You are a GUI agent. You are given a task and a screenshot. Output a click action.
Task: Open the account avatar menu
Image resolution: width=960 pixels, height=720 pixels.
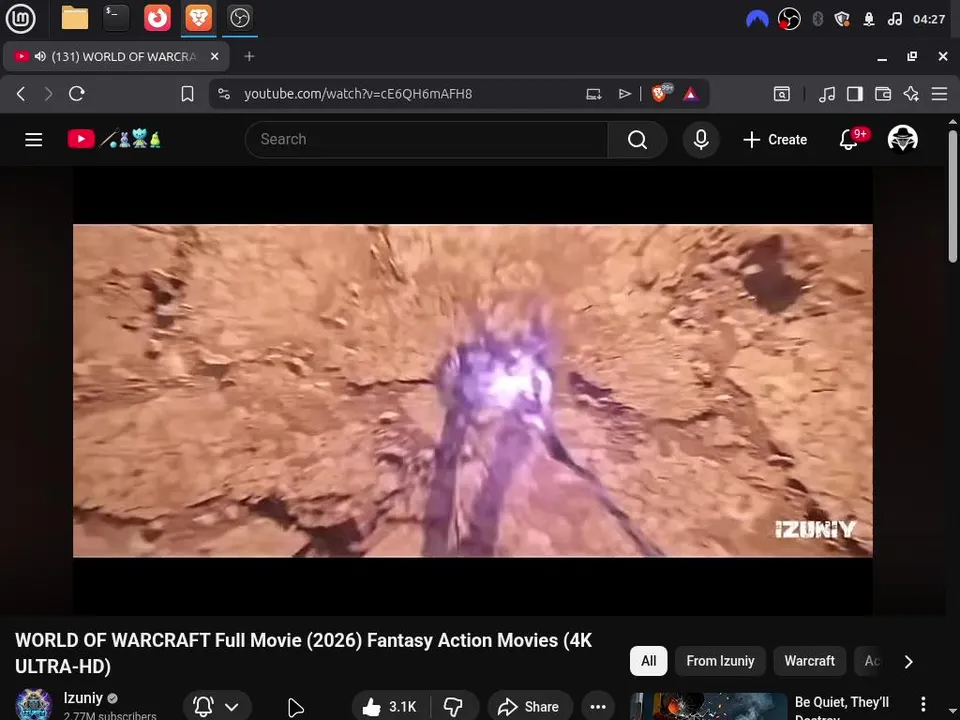(902, 139)
